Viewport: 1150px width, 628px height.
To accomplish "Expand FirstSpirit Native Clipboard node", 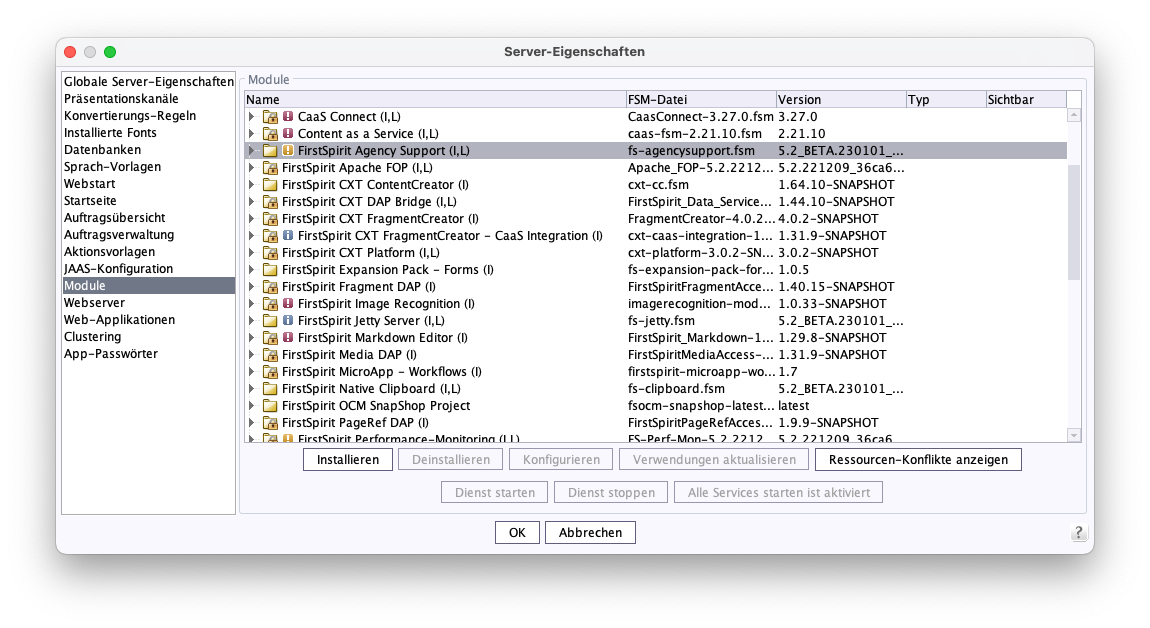I will [252, 388].
